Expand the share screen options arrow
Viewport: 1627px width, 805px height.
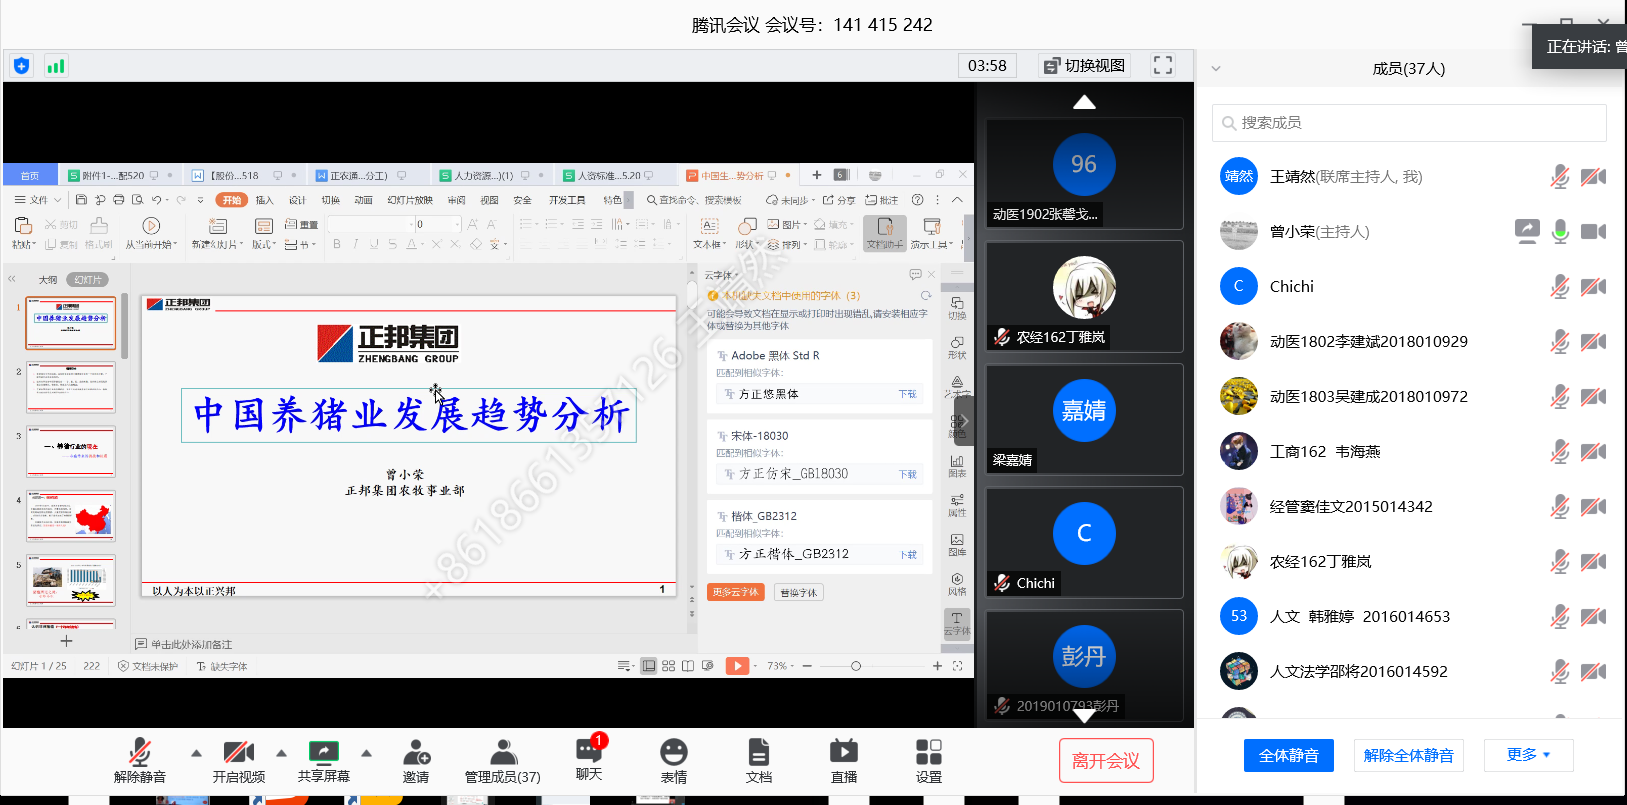click(366, 753)
